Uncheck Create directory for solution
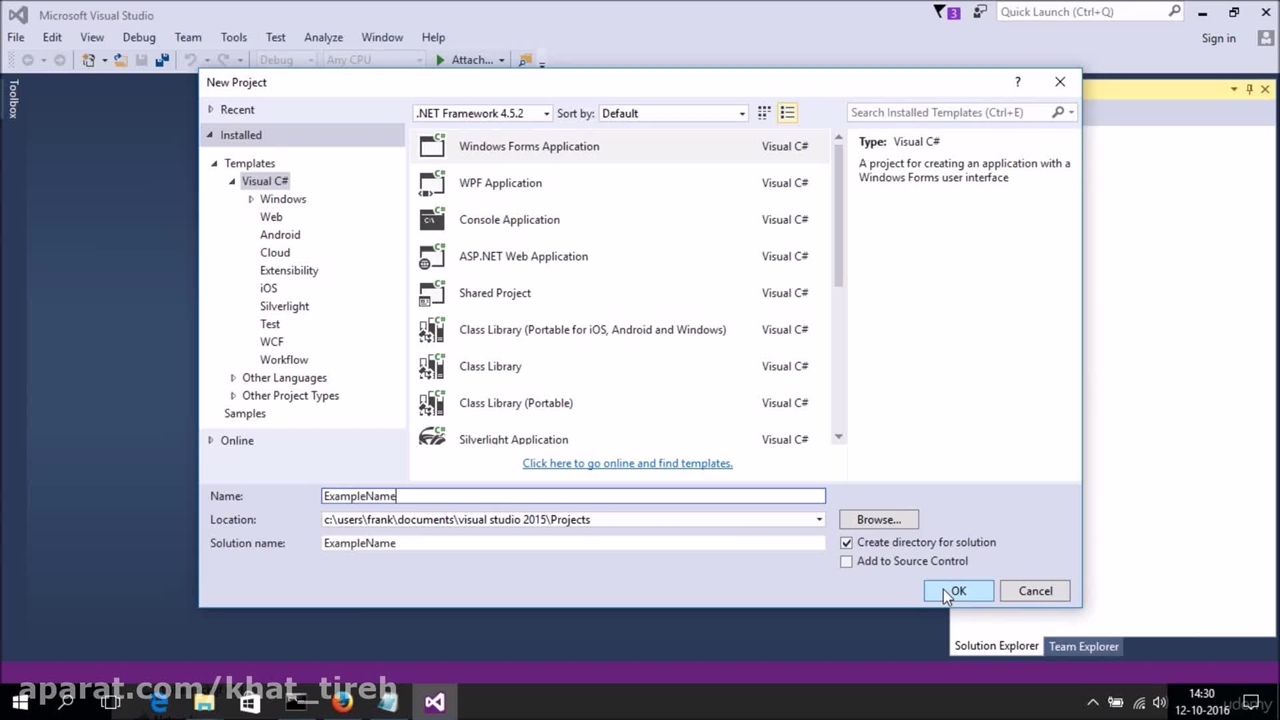 pos(847,543)
